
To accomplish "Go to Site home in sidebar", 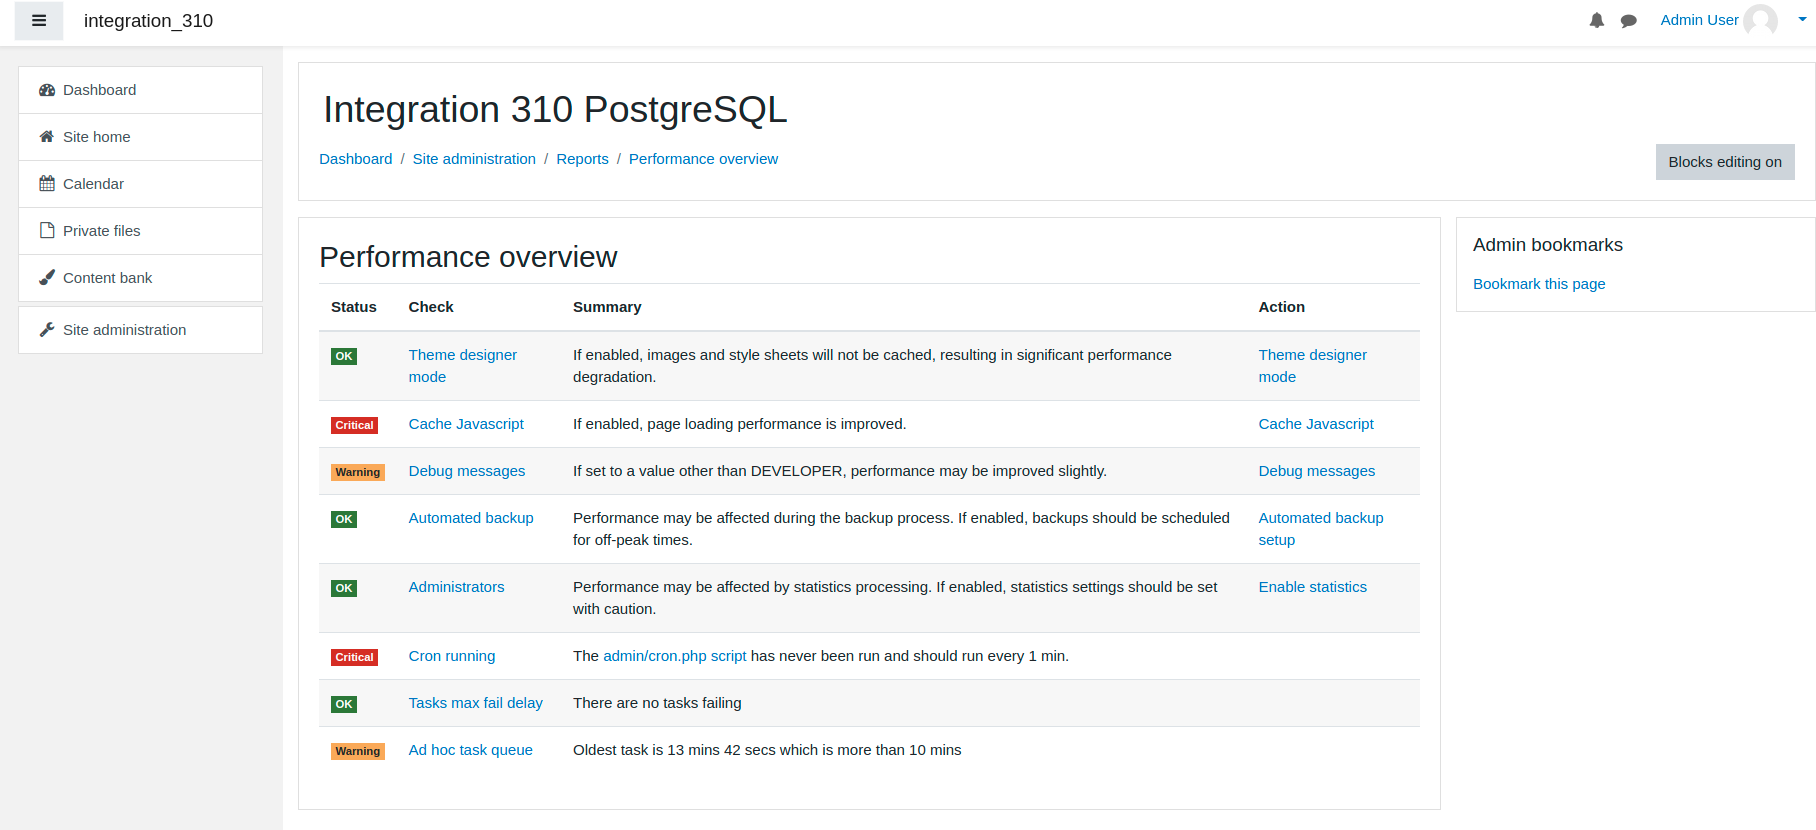I will tap(141, 137).
